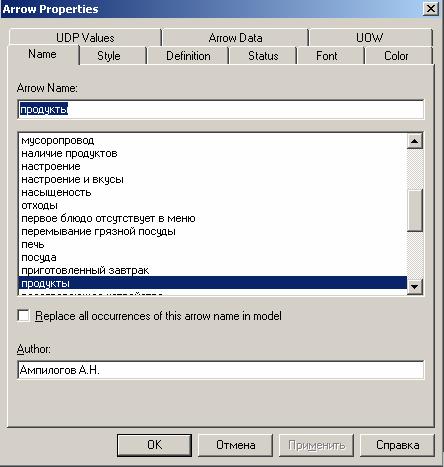Click the Author input field
This screenshot has width=444, height=467.
[x=221, y=370]
